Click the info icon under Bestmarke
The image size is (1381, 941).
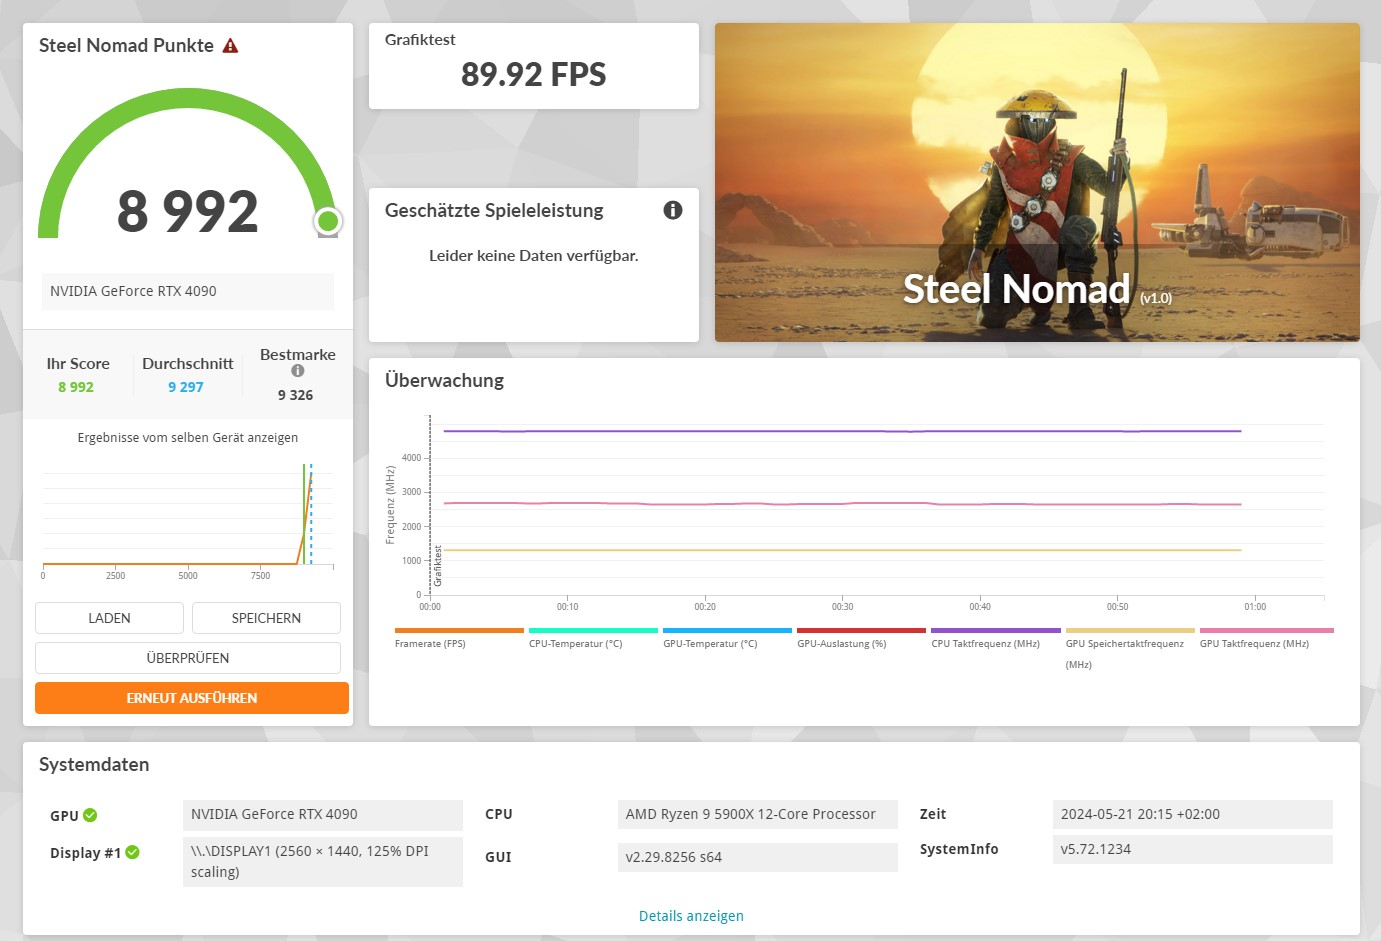(x=297, y=370)
